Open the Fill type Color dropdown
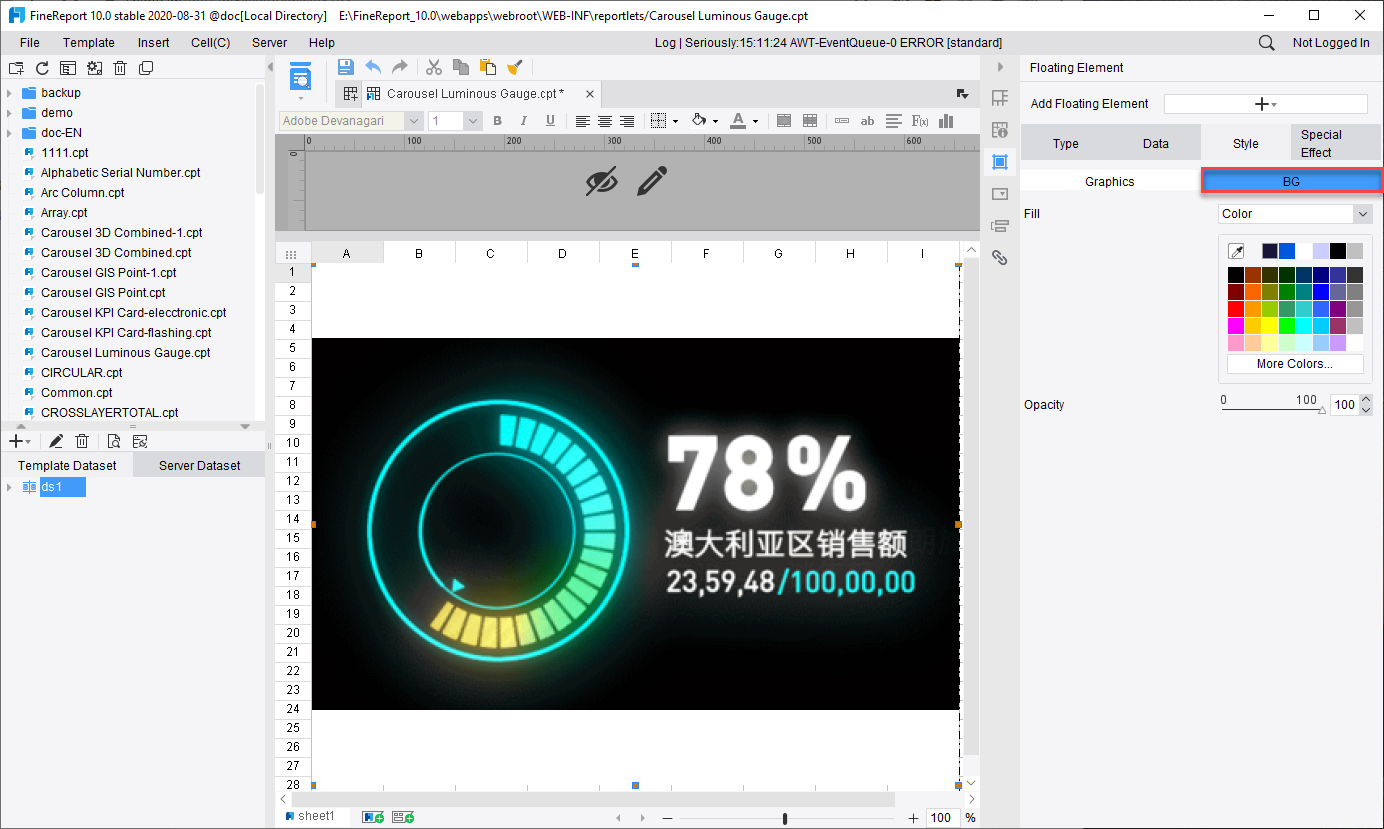Image resolution: width=1384 pixels, height=829 pixels. [1295, 213]
